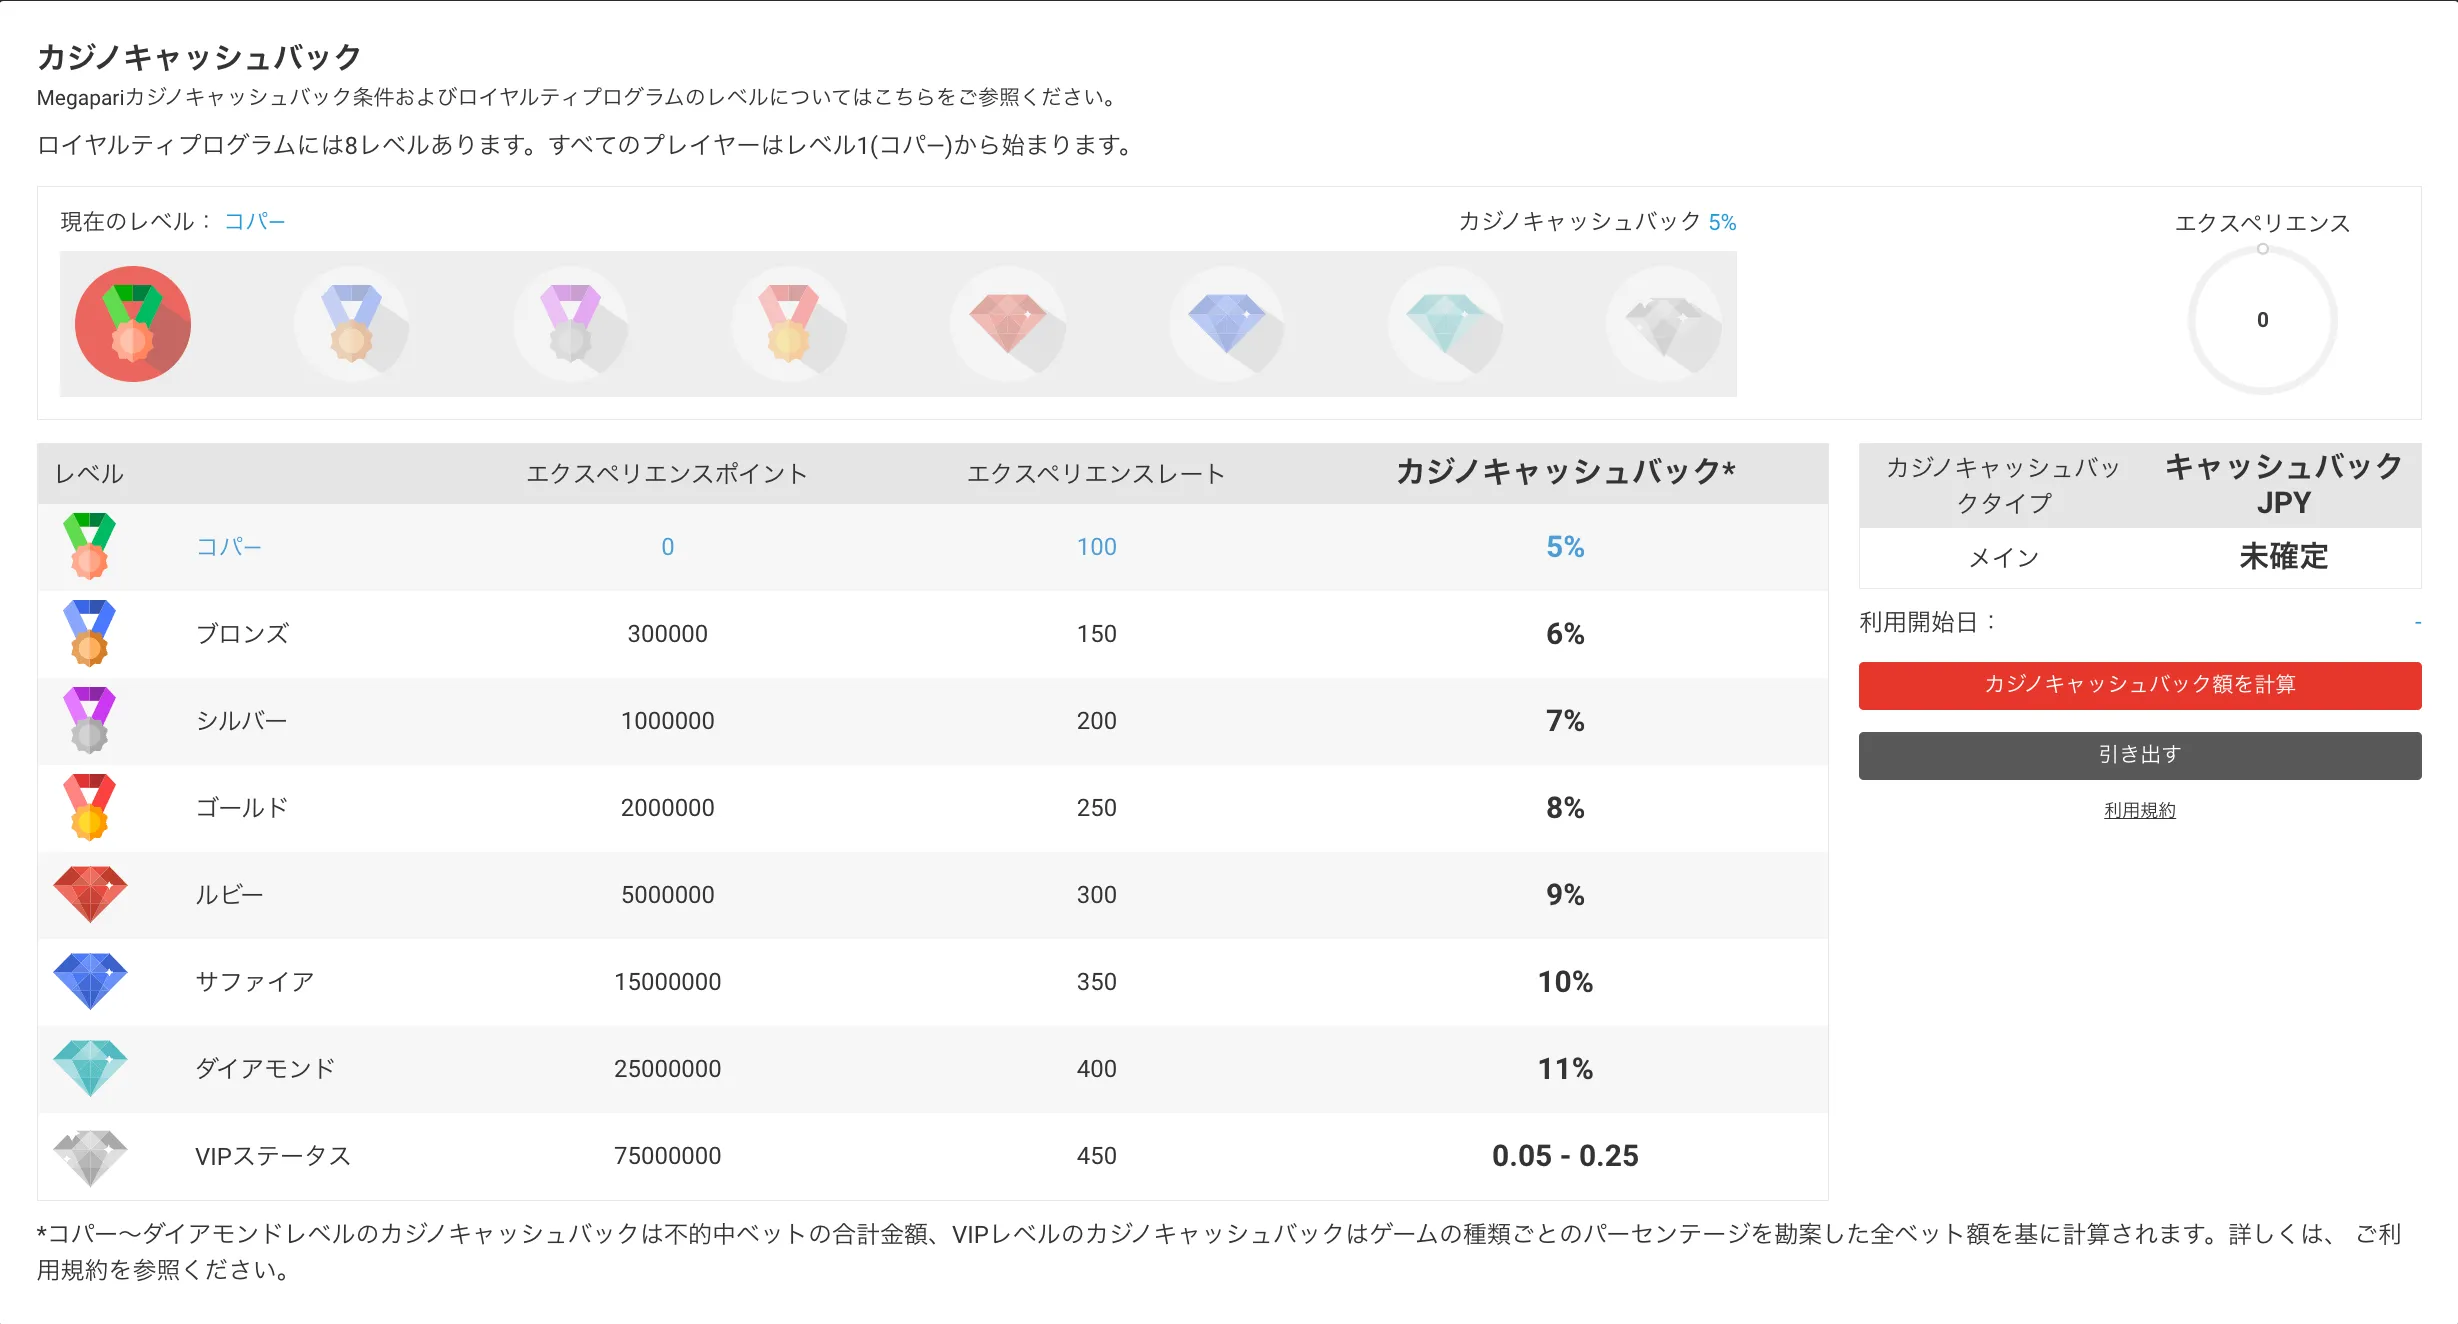This screenshot has height=1324, width=2458.
Task: Click the faded Gold medal in level bar
Action: (x=789, y=324)
